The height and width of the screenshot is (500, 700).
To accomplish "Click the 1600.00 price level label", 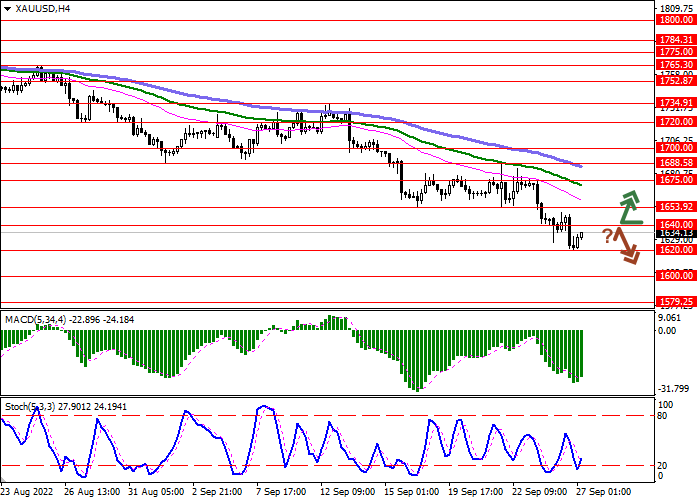I will click(676, 276).
